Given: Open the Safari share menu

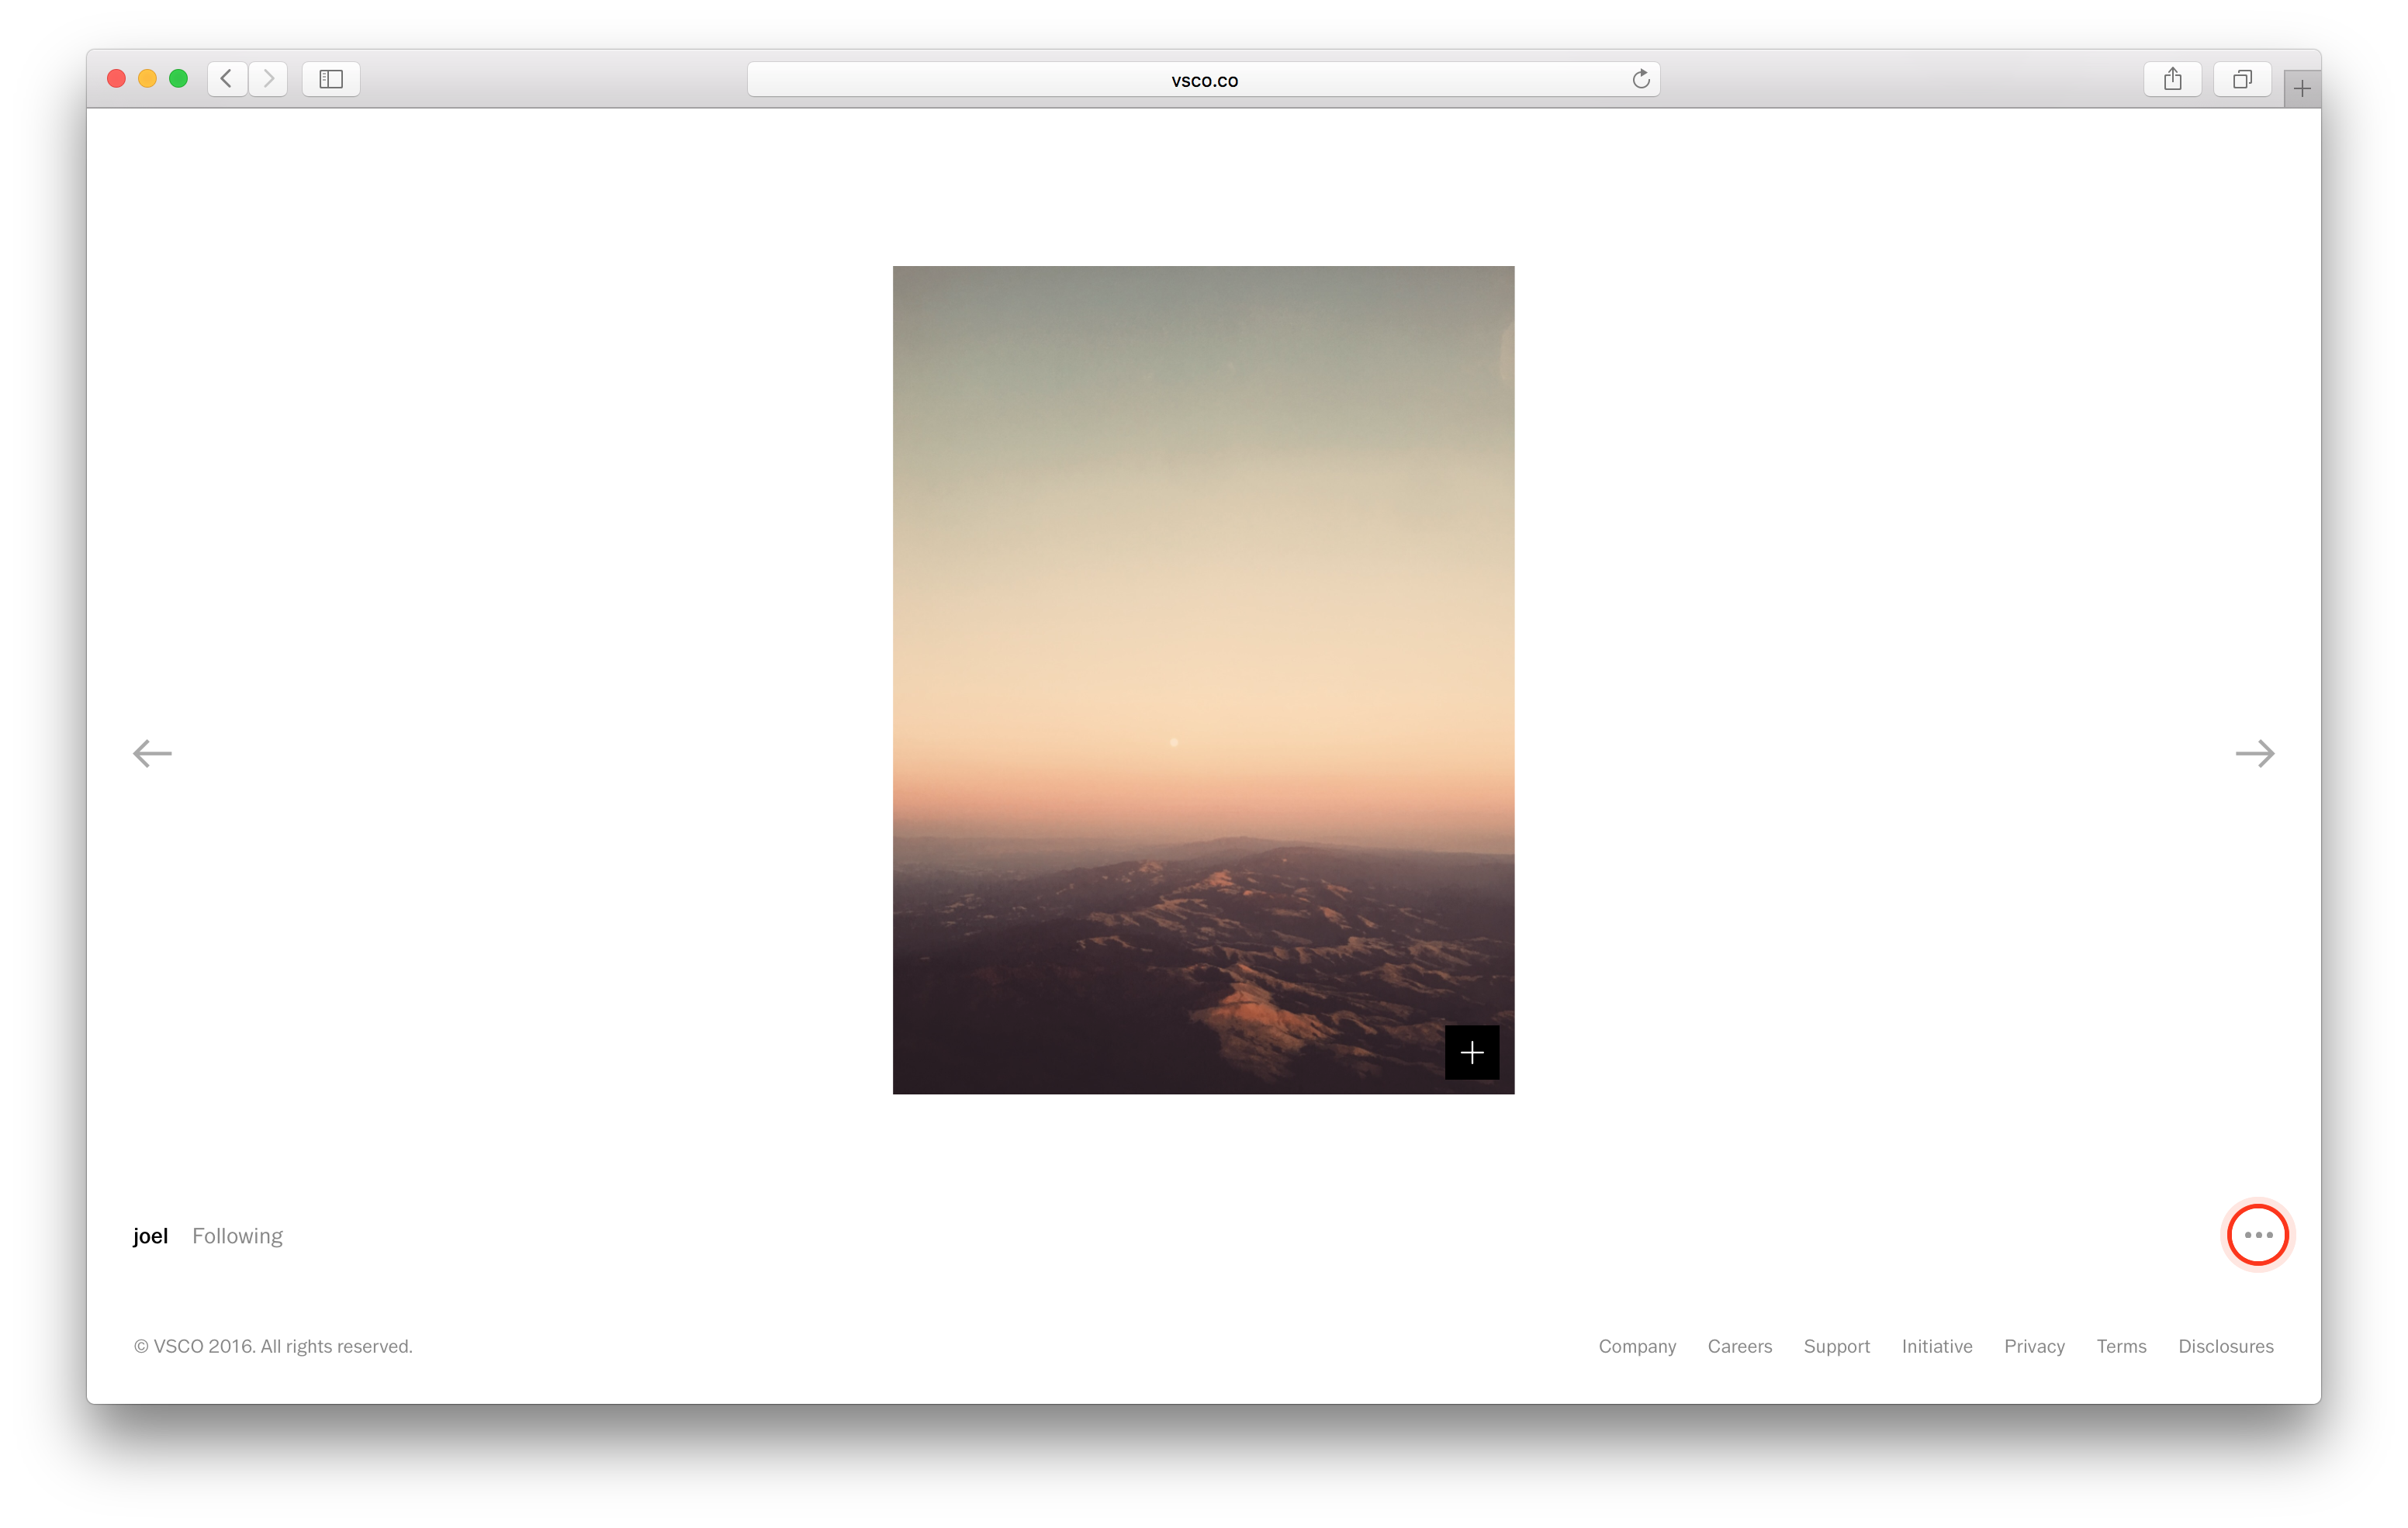Looking at the screenshot, I should (2172, 79).
